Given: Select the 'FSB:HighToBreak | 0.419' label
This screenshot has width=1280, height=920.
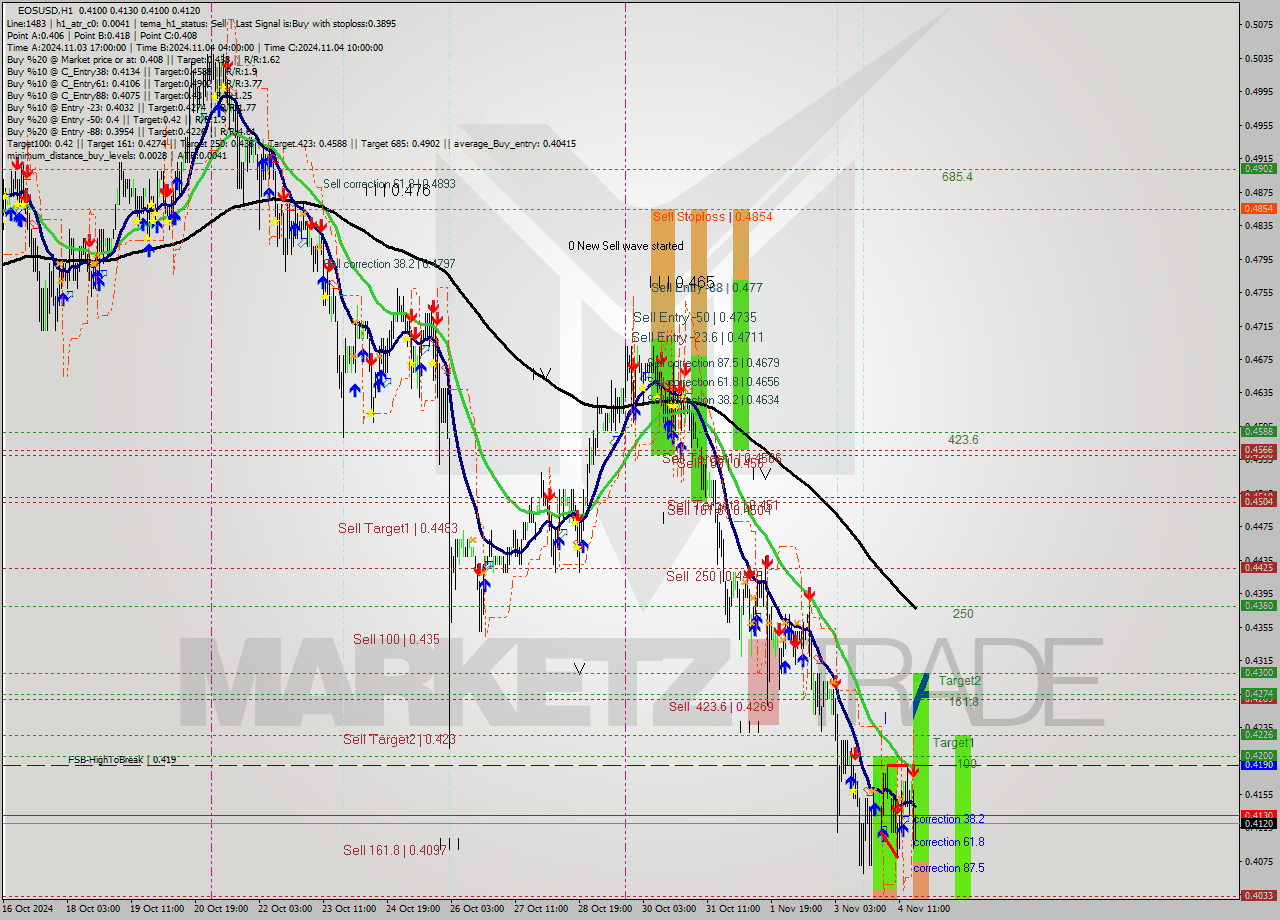Looking at the screenshot, I should coord(122,760).
